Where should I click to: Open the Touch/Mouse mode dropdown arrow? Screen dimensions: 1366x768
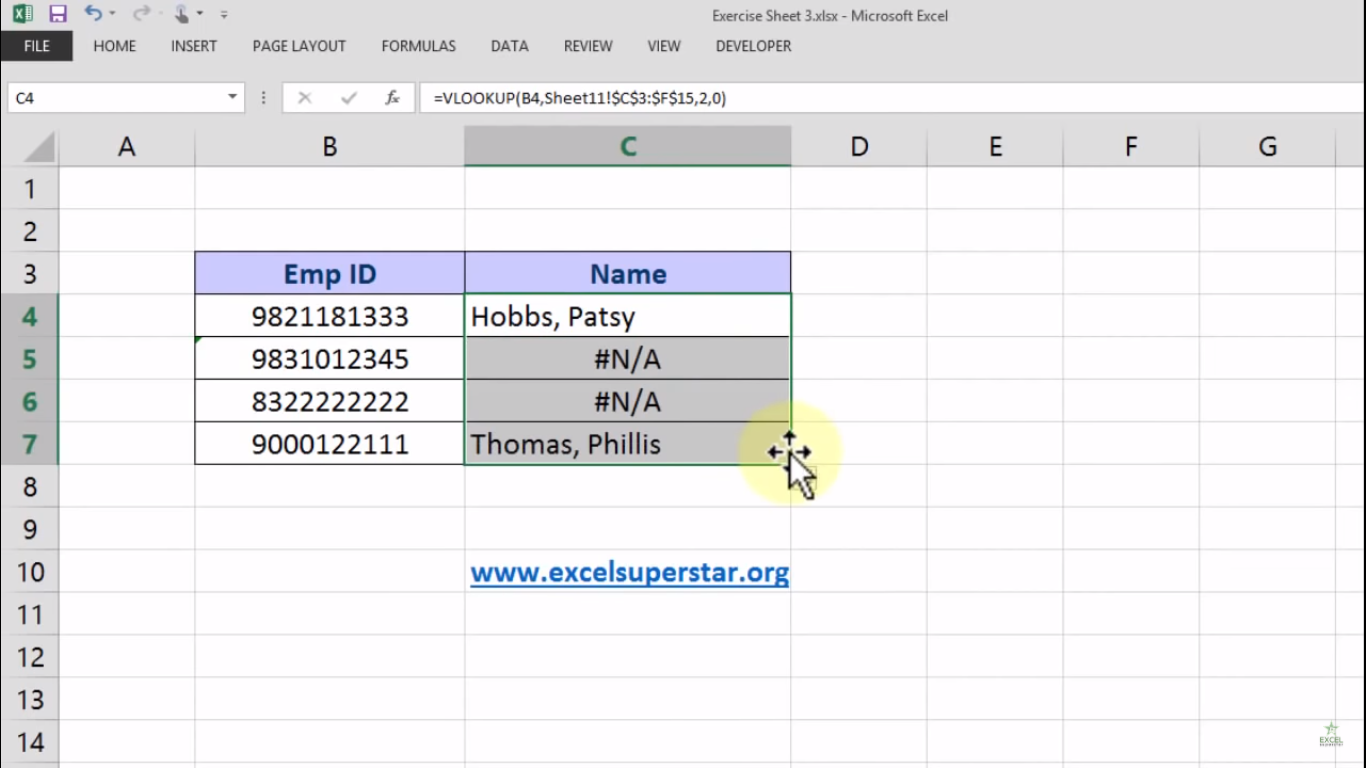[x=200, y=14]
